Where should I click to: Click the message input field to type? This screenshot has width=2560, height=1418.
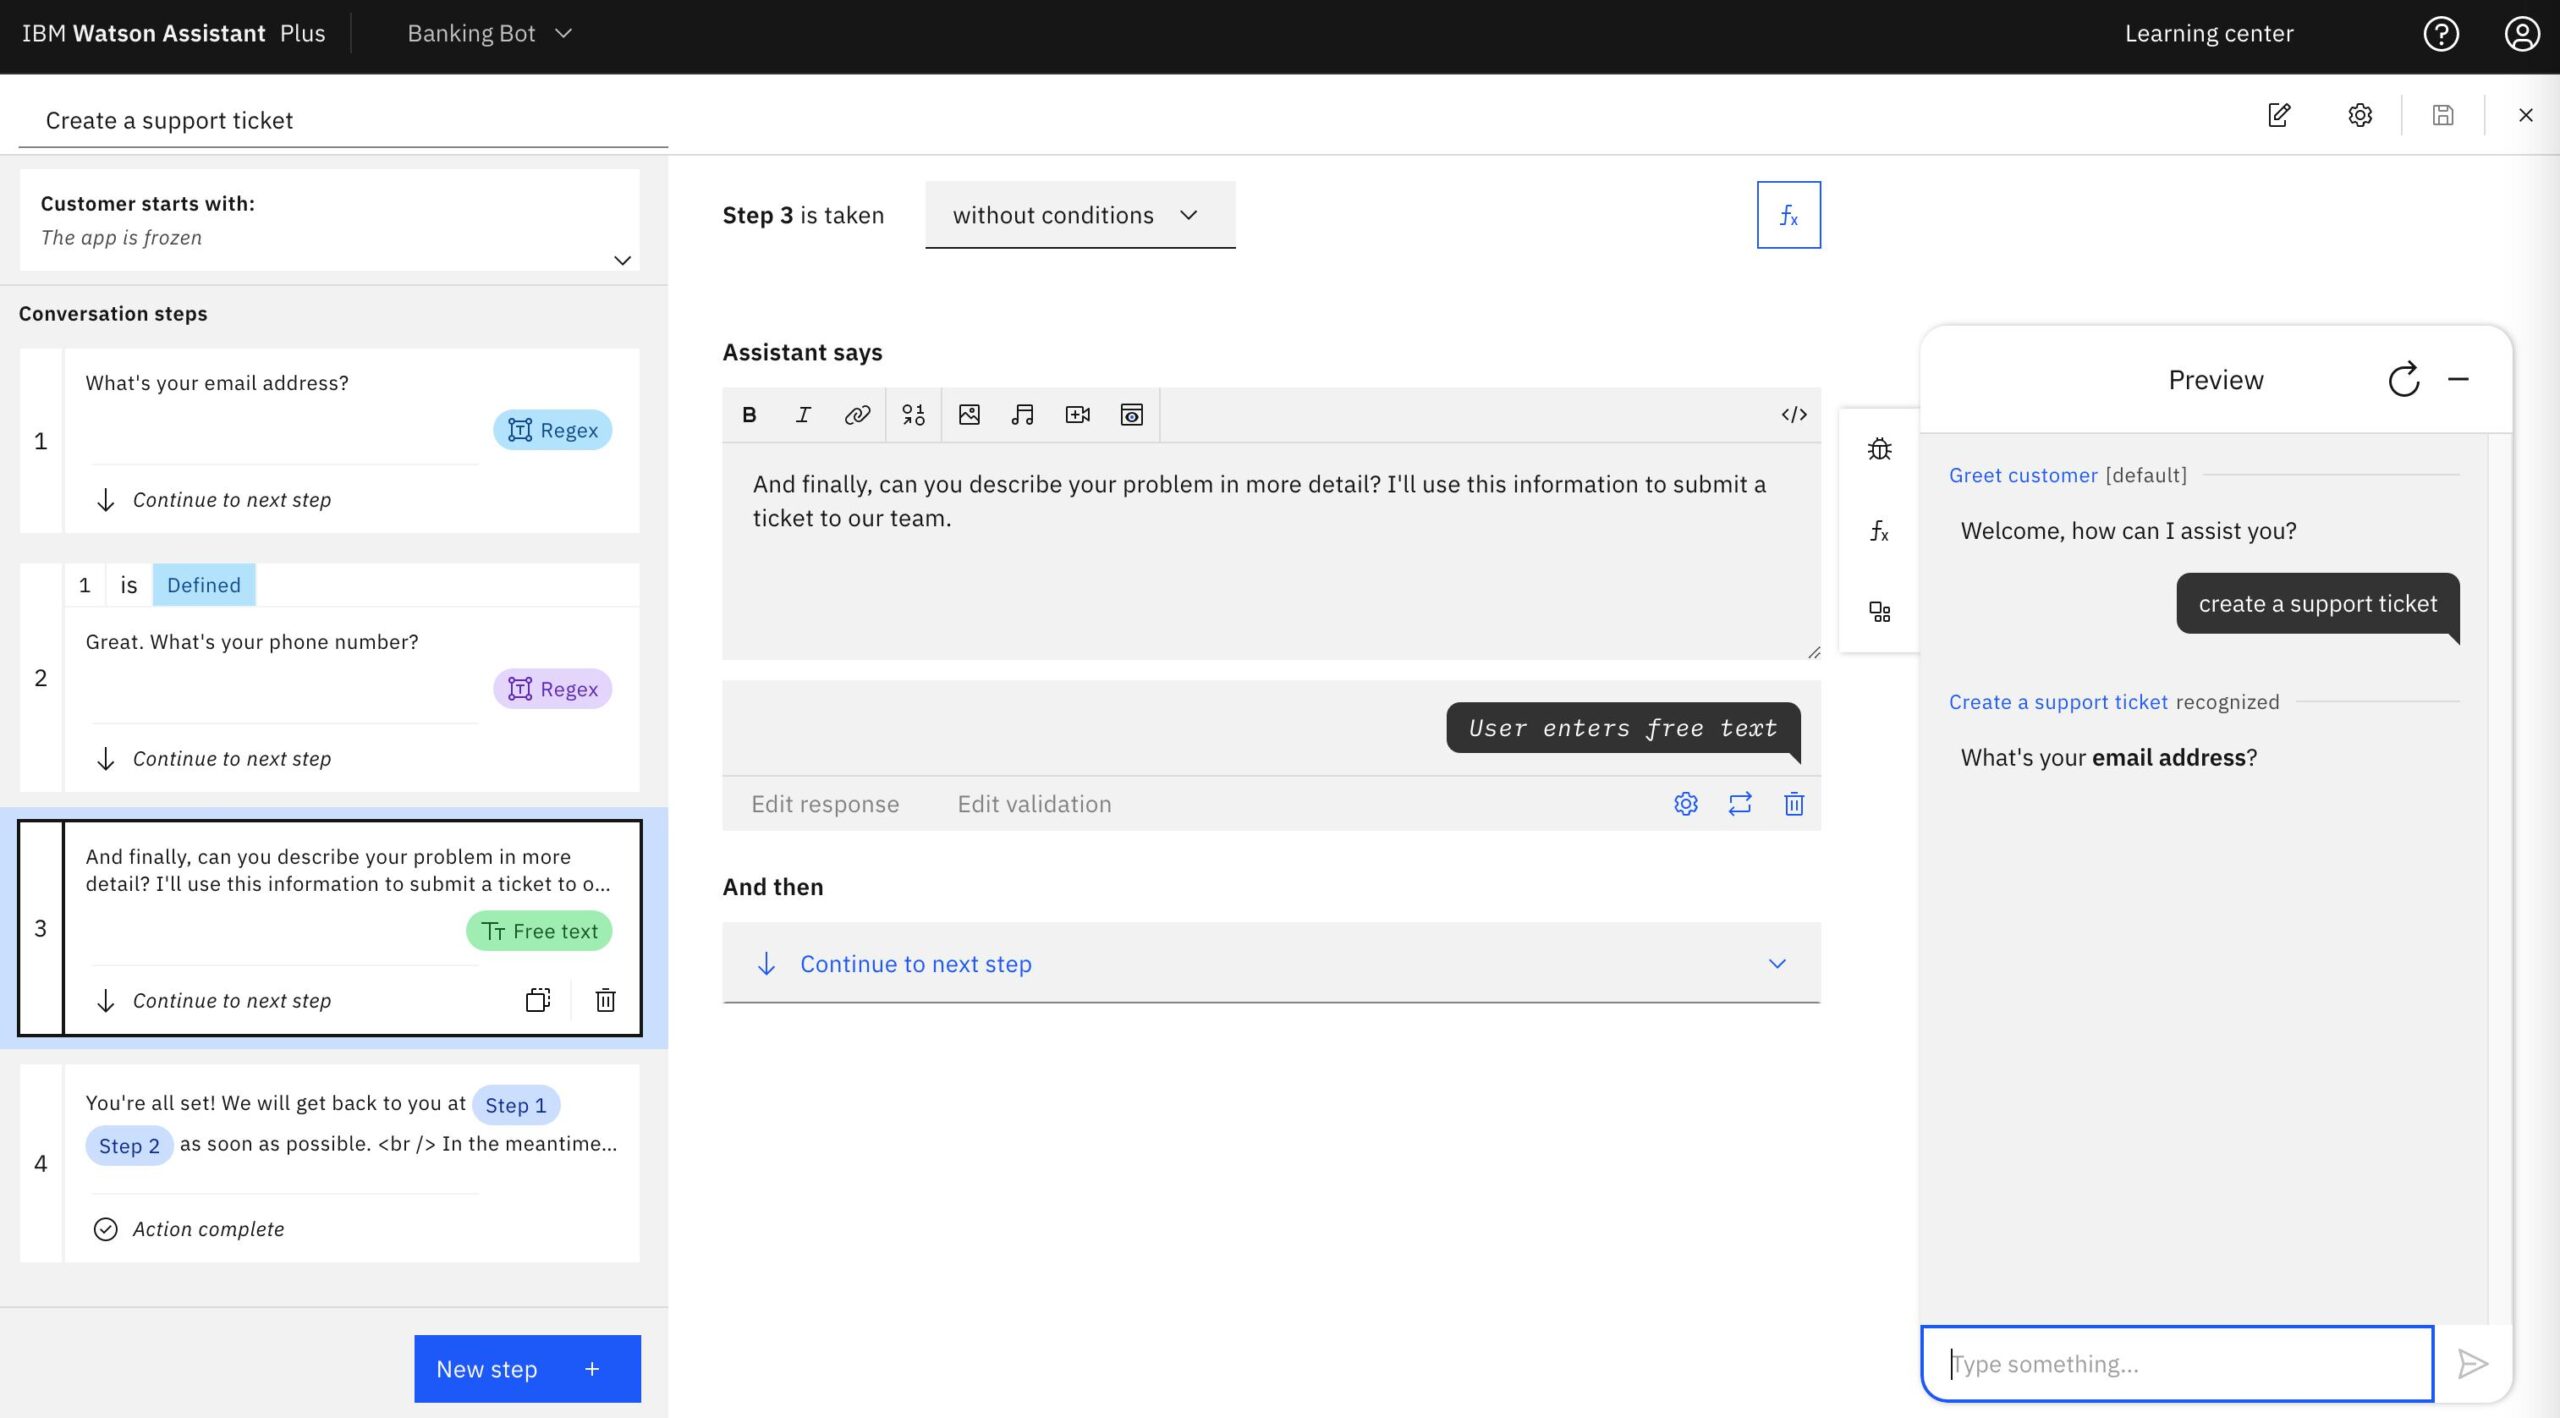tap(2176, 1360)
